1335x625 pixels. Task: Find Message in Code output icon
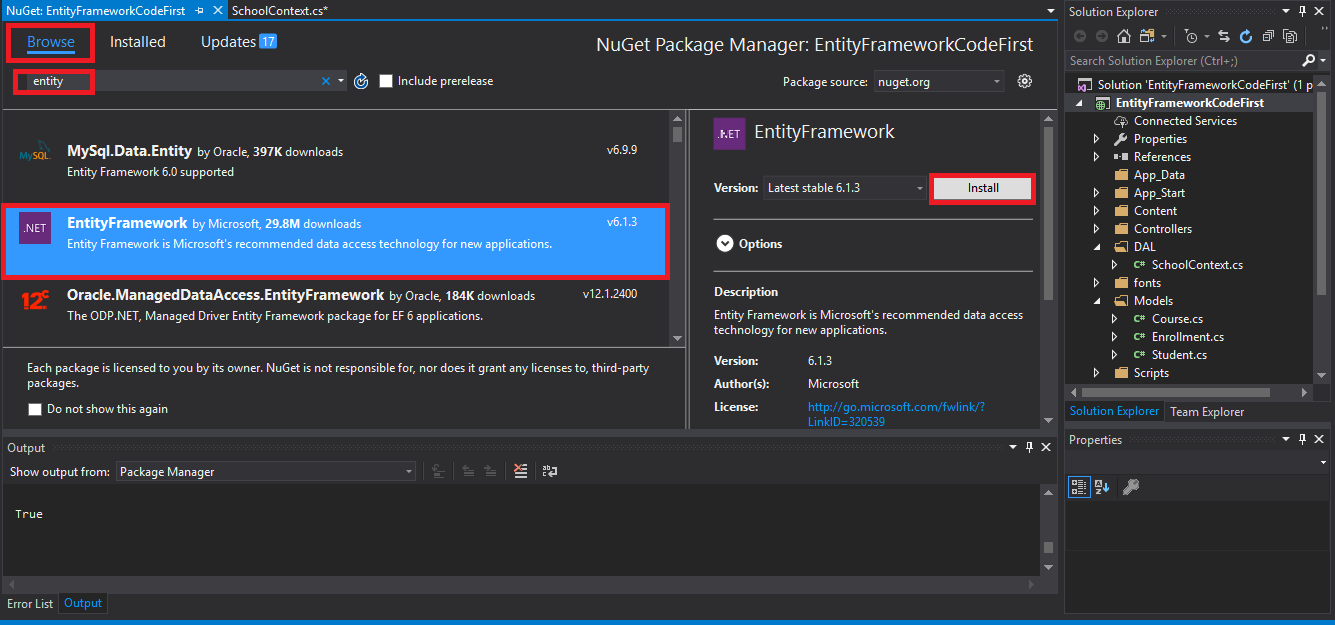point(438,471)
